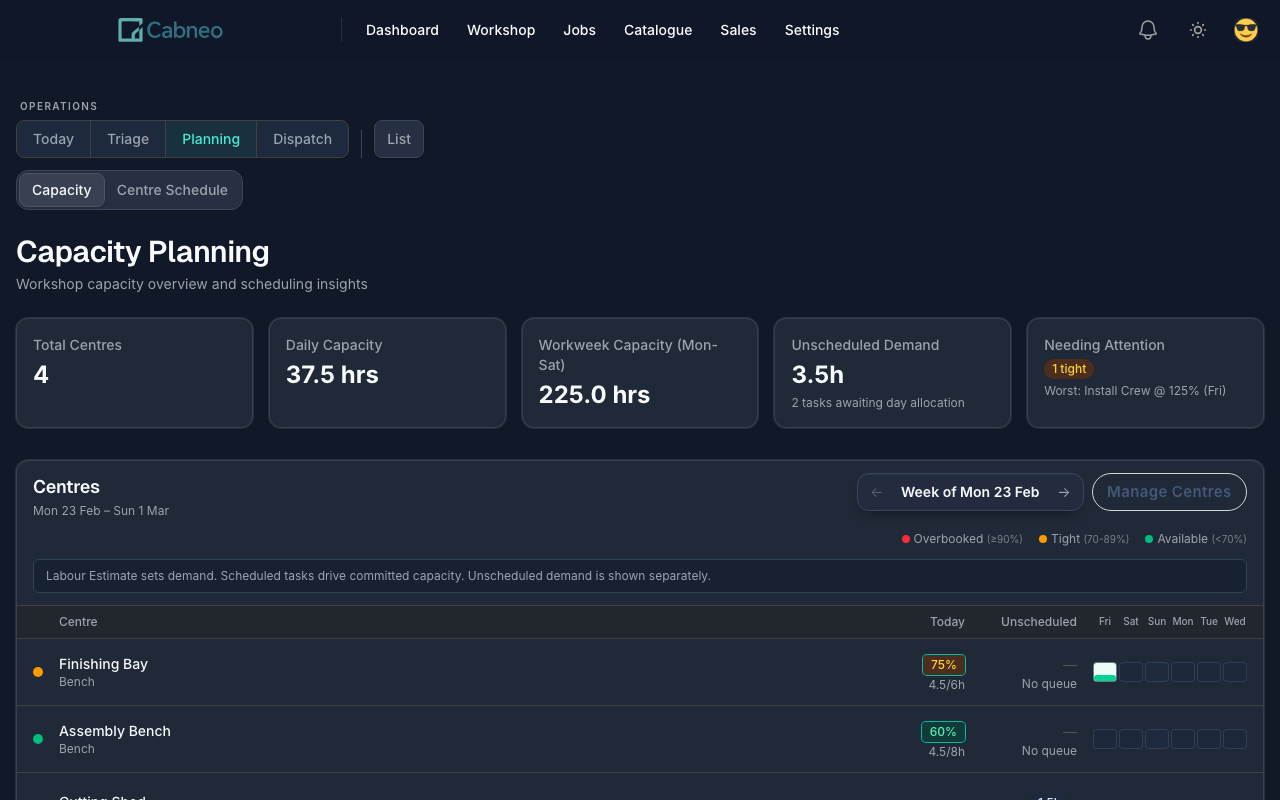Image resolution: width=1280 pixels, height=800 pixels.
Task: Switch to Centre Schedule view
Action: point(172,190)
